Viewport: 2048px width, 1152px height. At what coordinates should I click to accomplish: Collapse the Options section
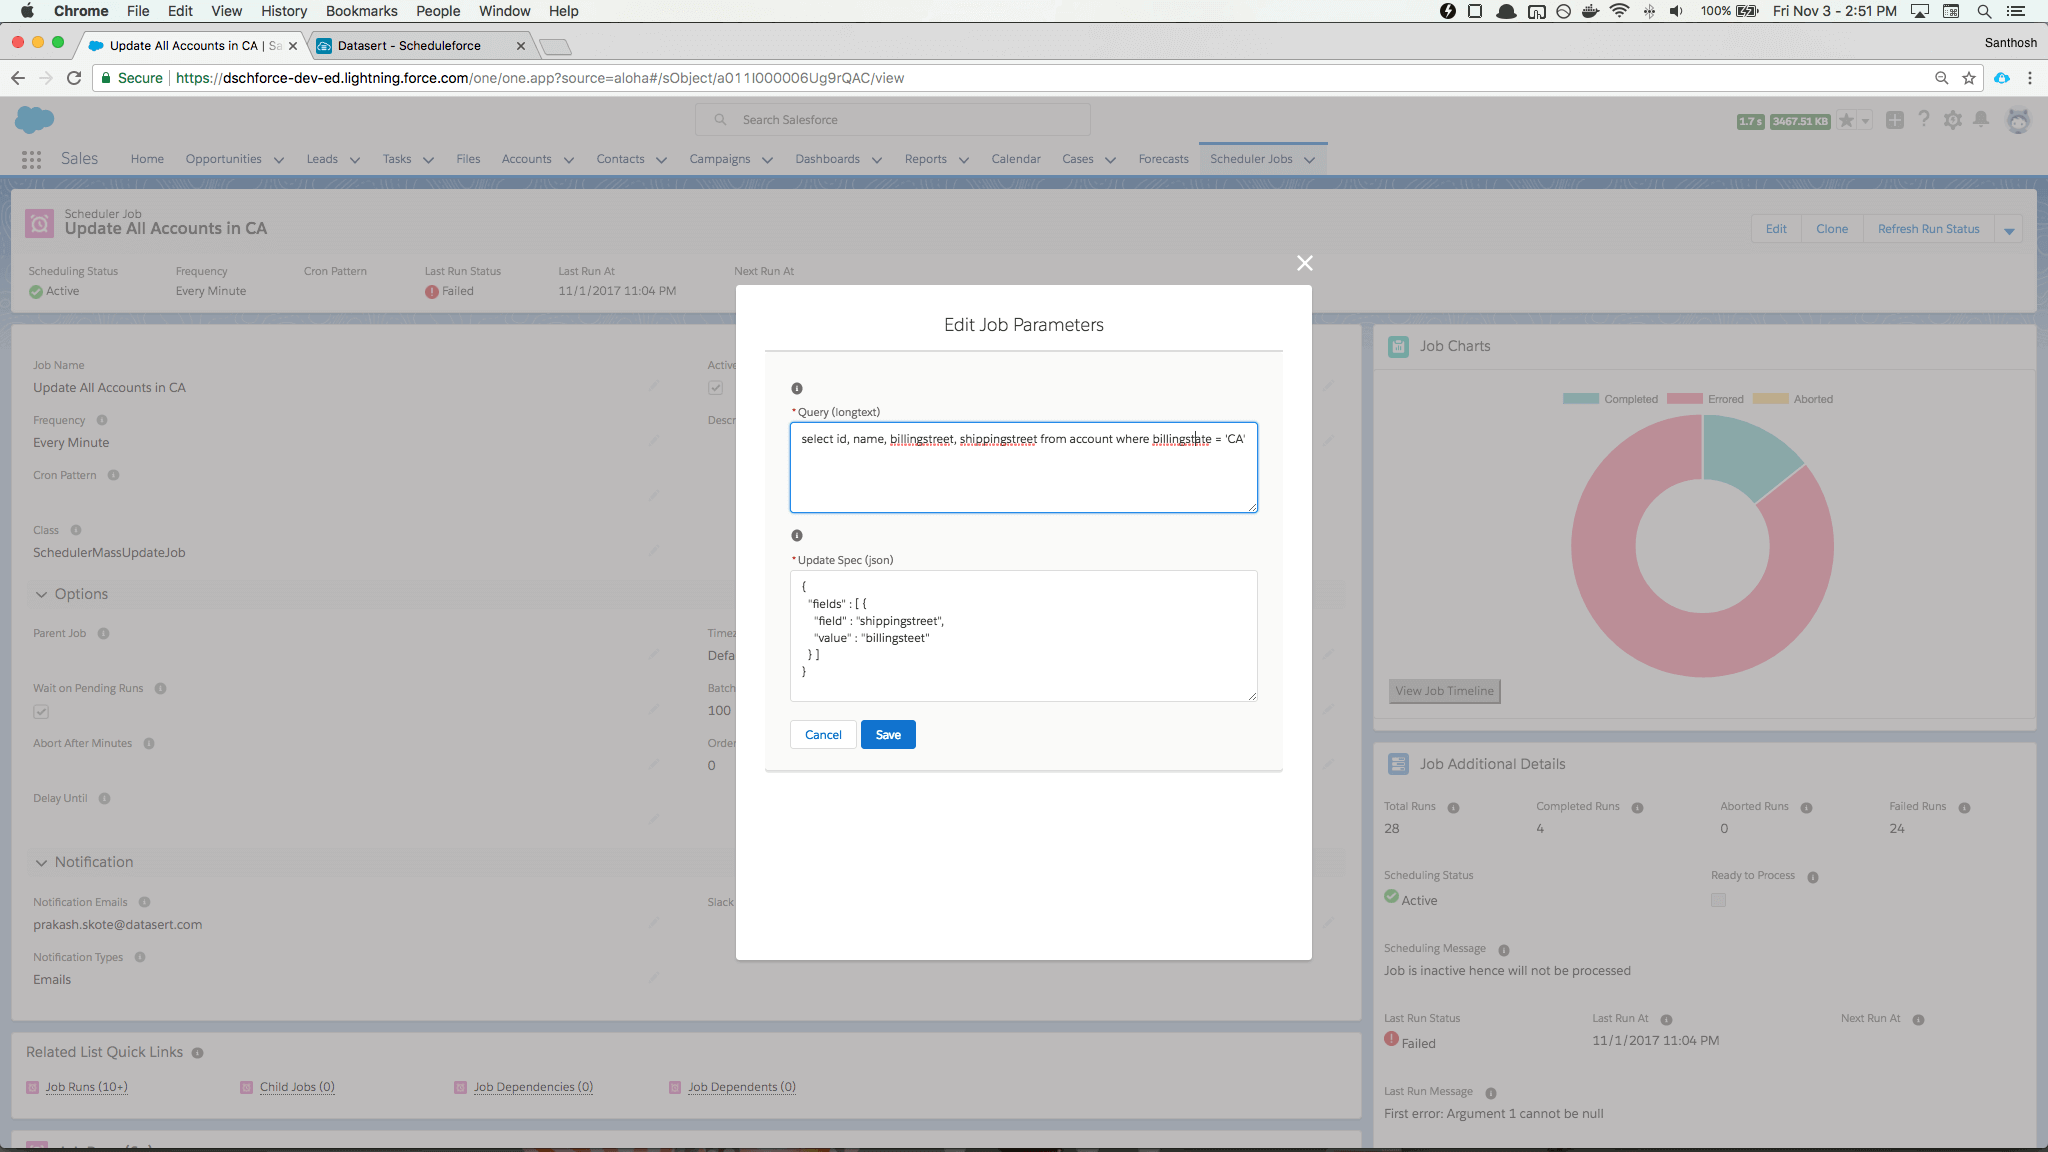[x=42, y=594]
